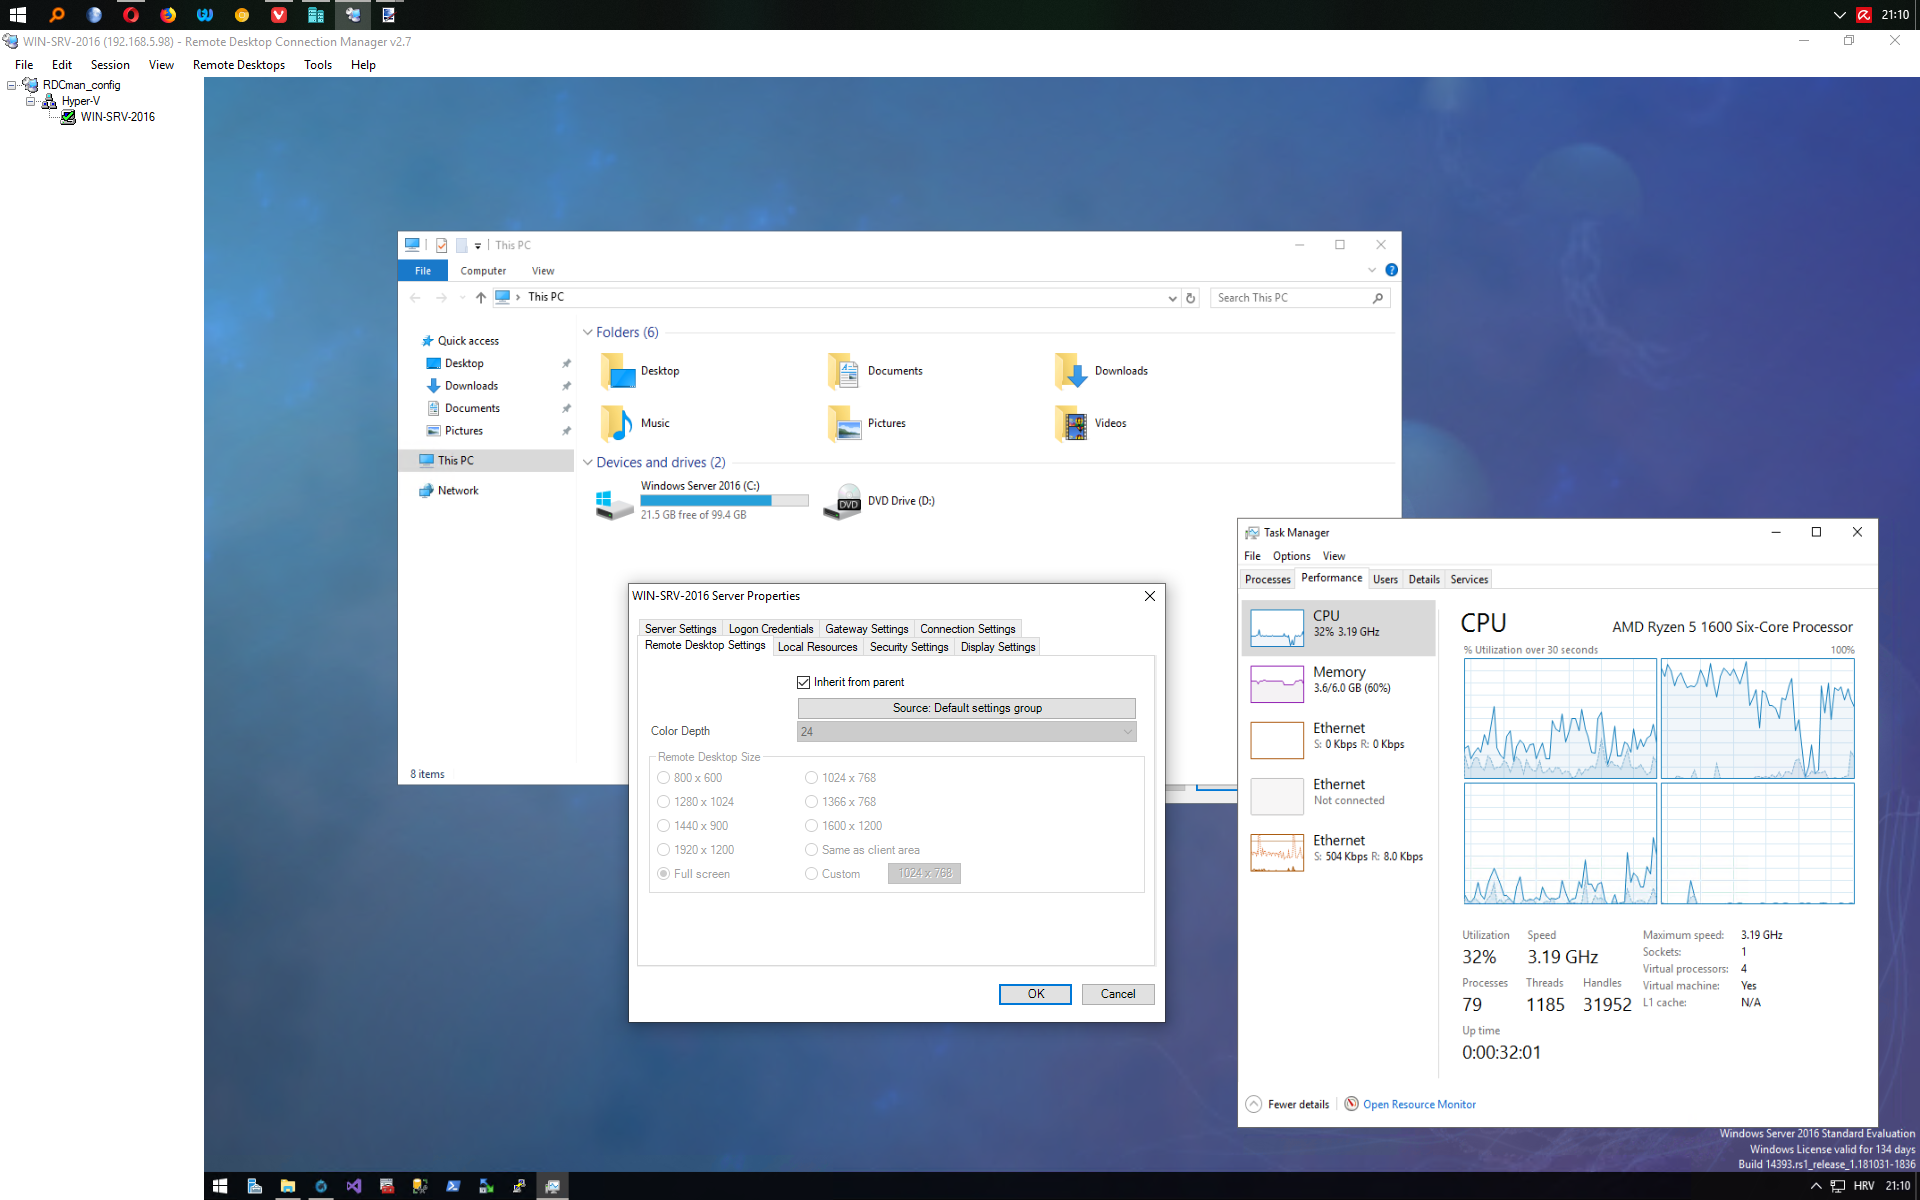Open Logon Credentials tab

point(771,629)
